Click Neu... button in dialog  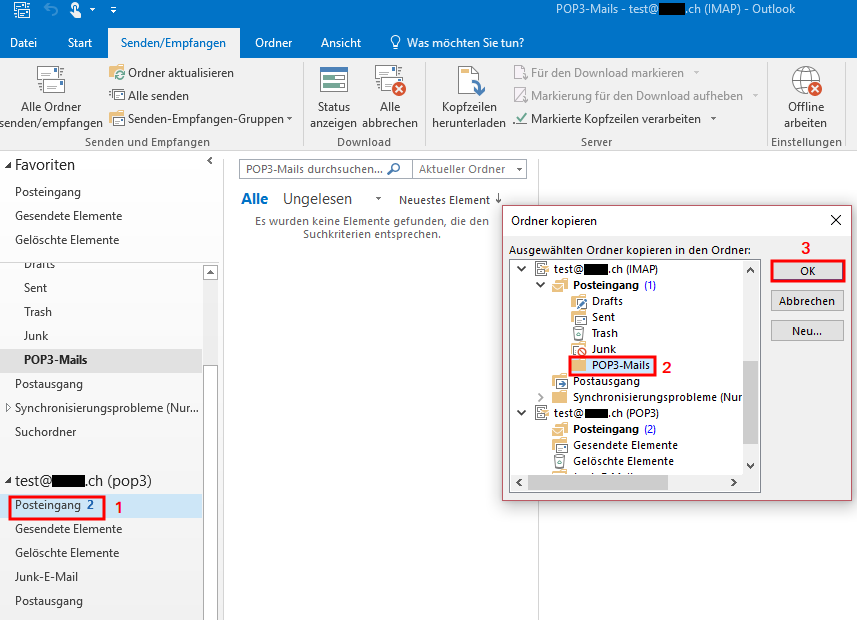pyautogui.click(x=807, y=331)
